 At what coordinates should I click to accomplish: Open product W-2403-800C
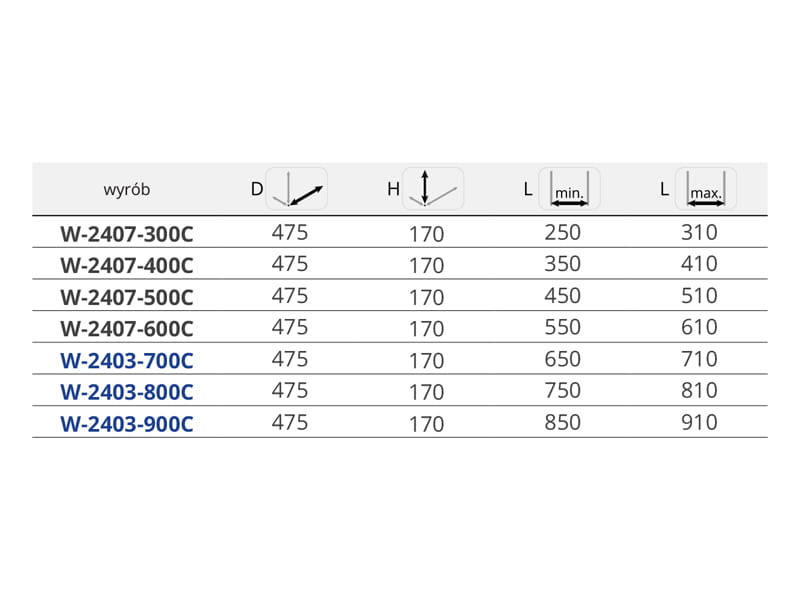tap(127, 392)
